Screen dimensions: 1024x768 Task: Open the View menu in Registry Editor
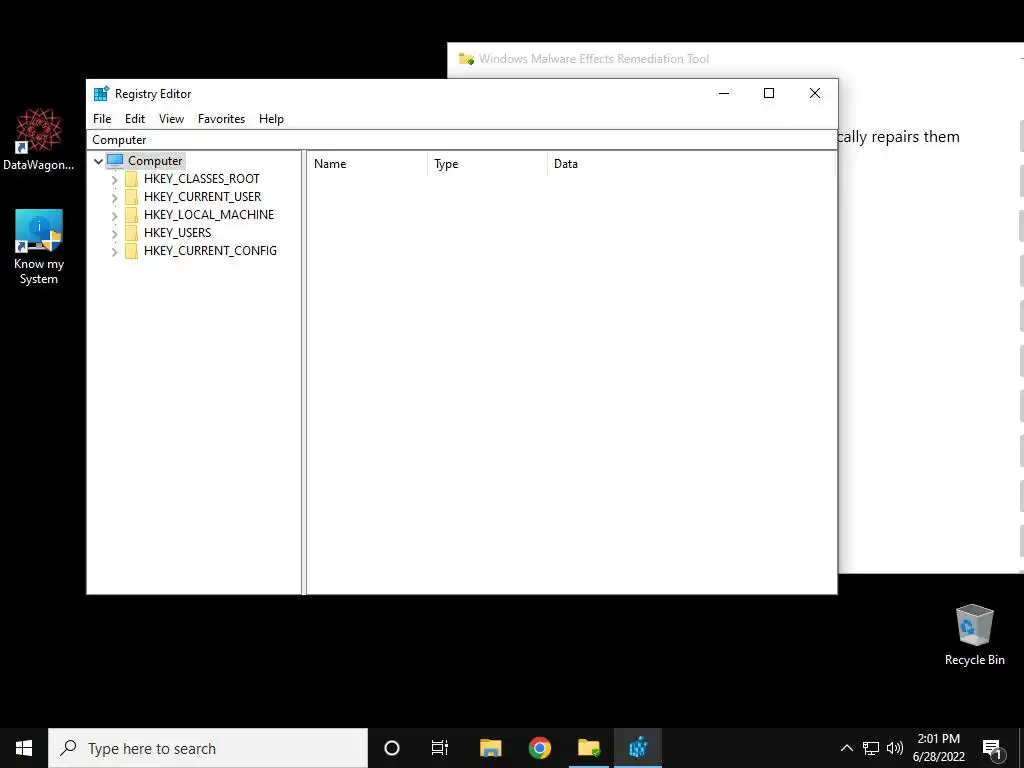171,119
